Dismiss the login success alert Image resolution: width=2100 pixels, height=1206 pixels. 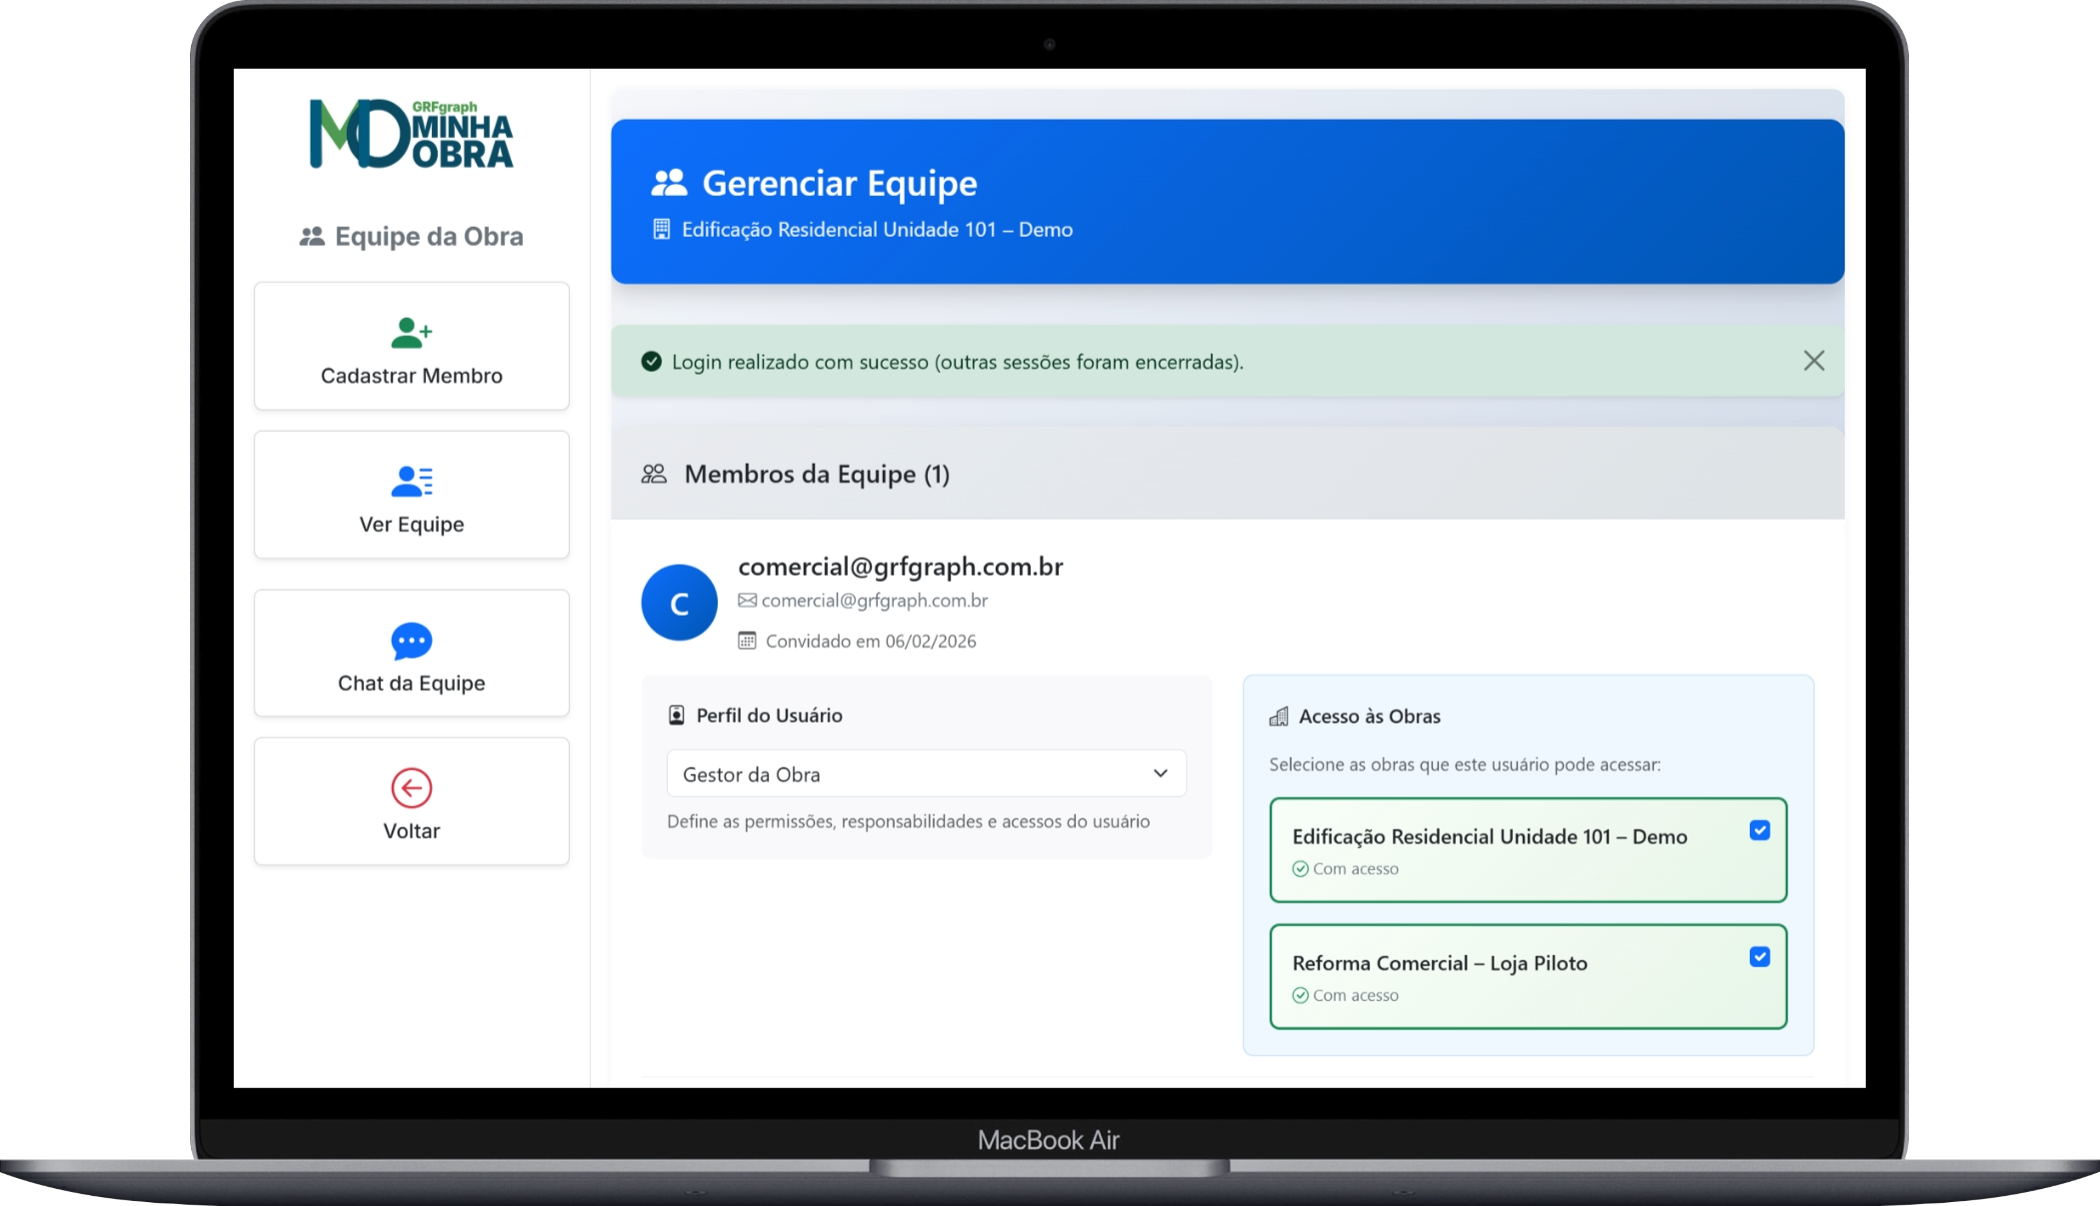[1813, 361]
